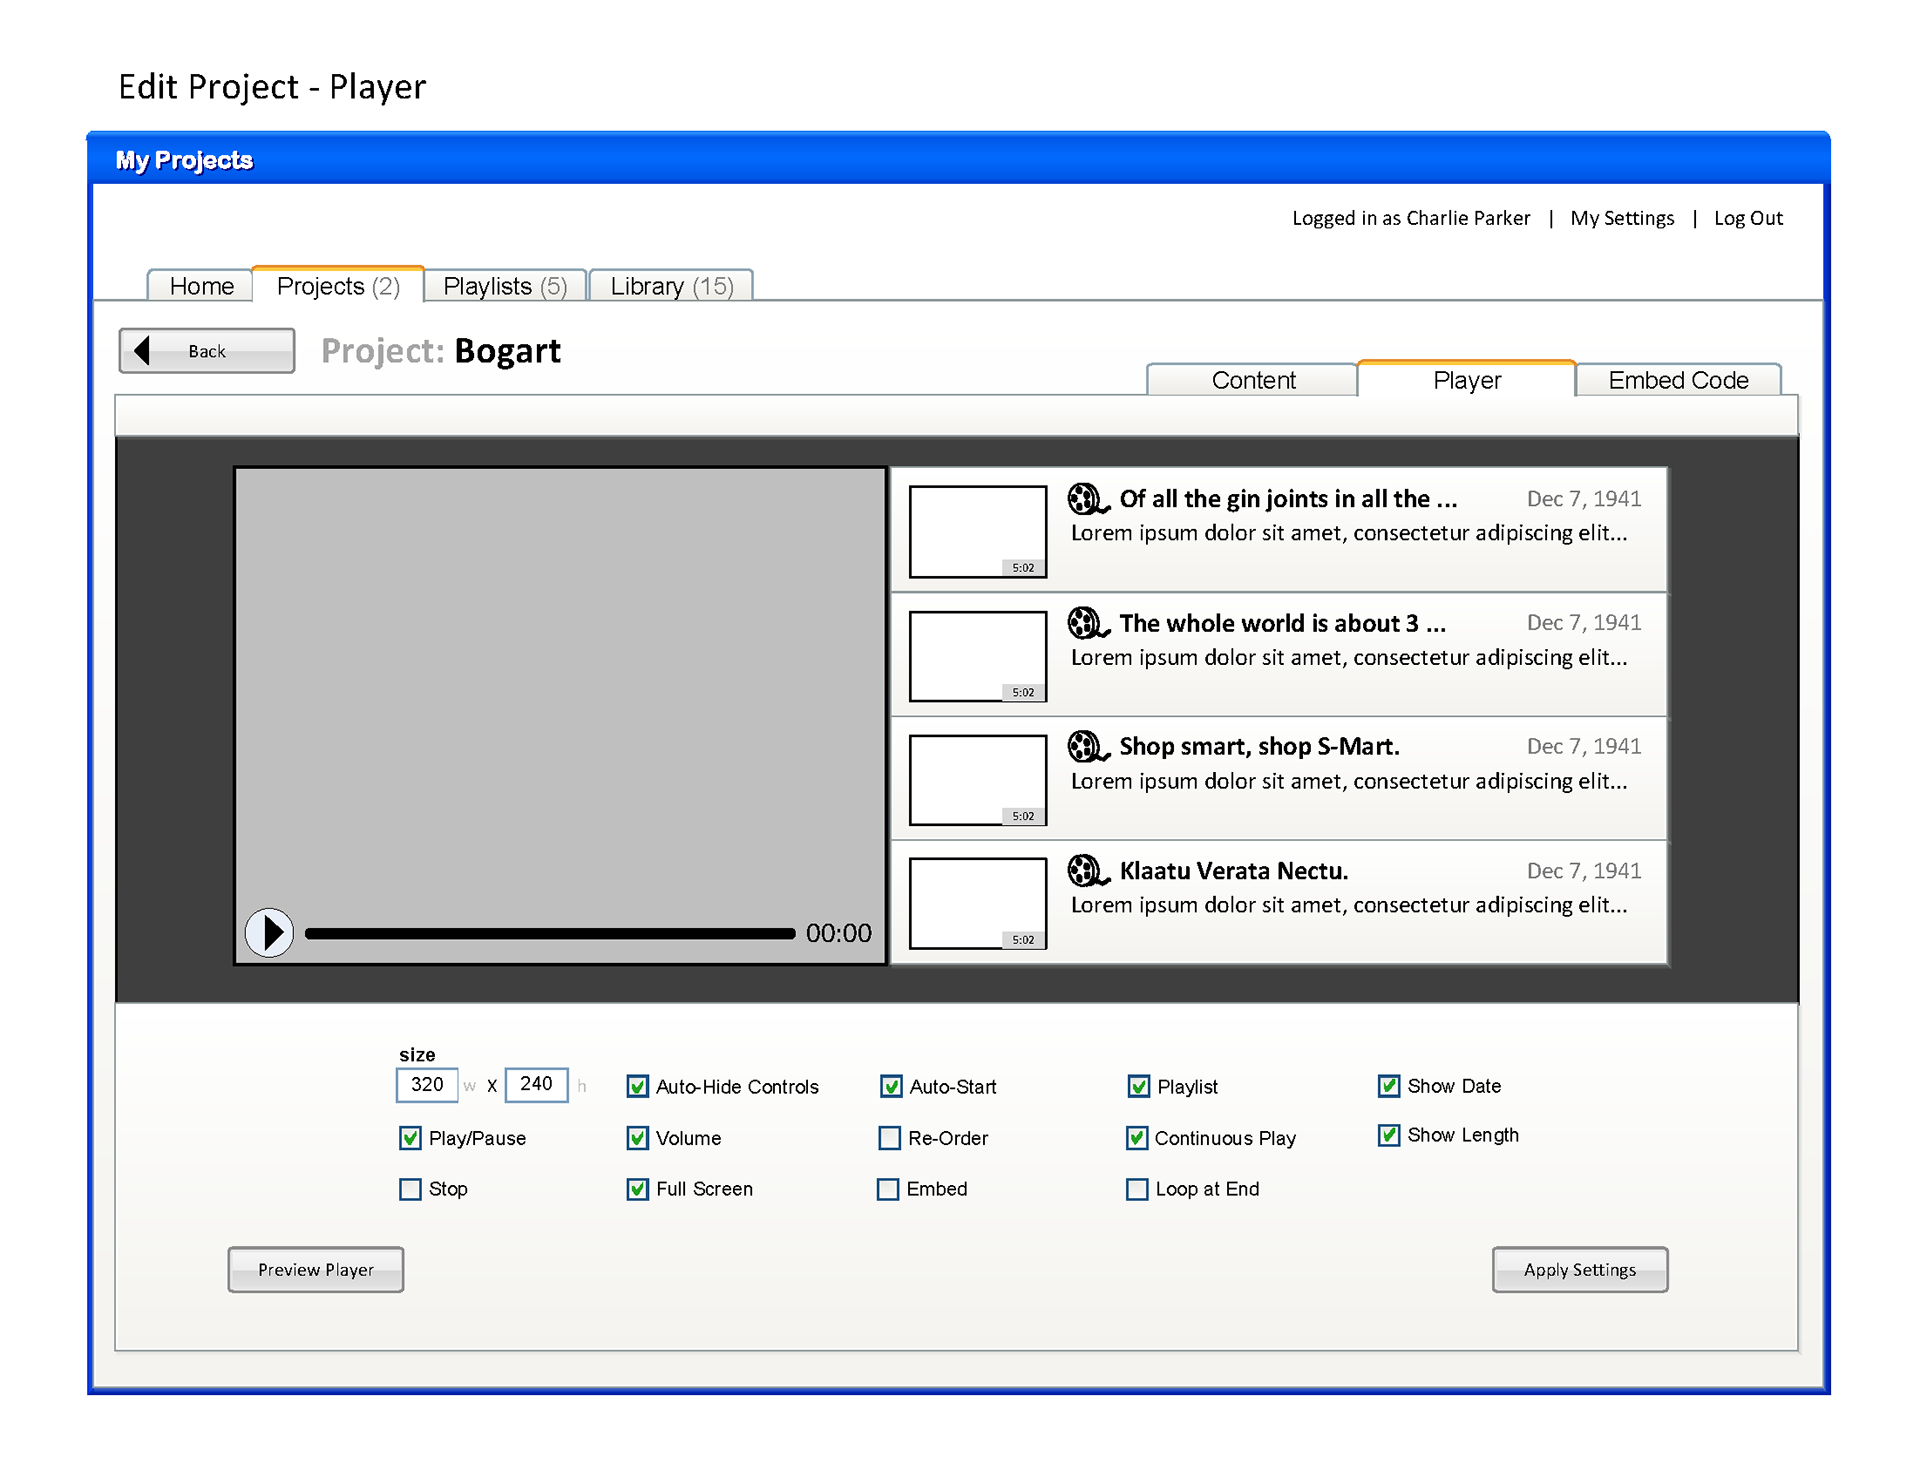Screen dimensions: 1920x1484
Task: Go to the Content tab
Action: pos(1252,380)
